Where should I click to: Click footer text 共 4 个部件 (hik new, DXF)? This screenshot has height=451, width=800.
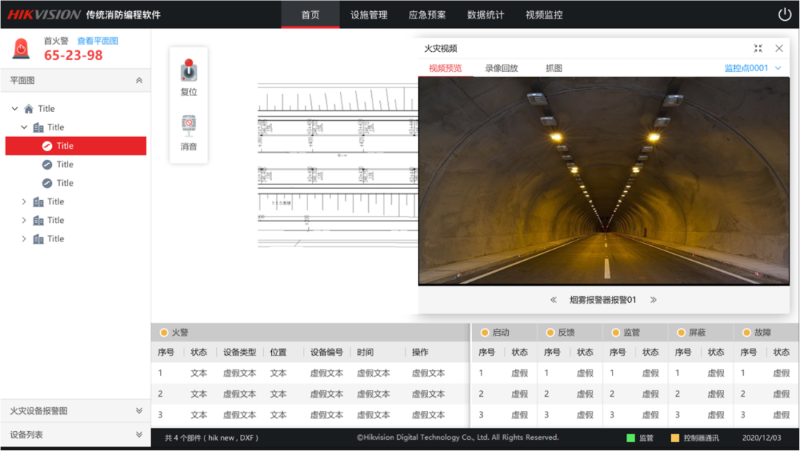click(x=211, y=438)
